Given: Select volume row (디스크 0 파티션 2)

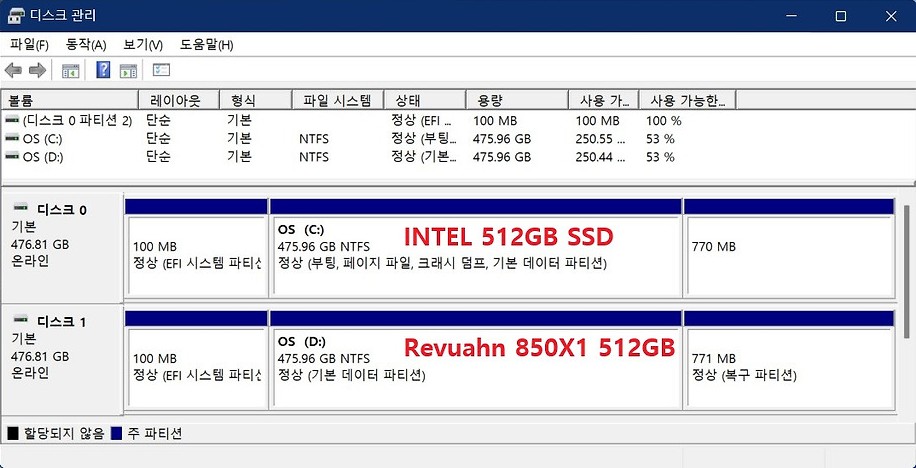Looking at the screenshot, I should point(77,121).
